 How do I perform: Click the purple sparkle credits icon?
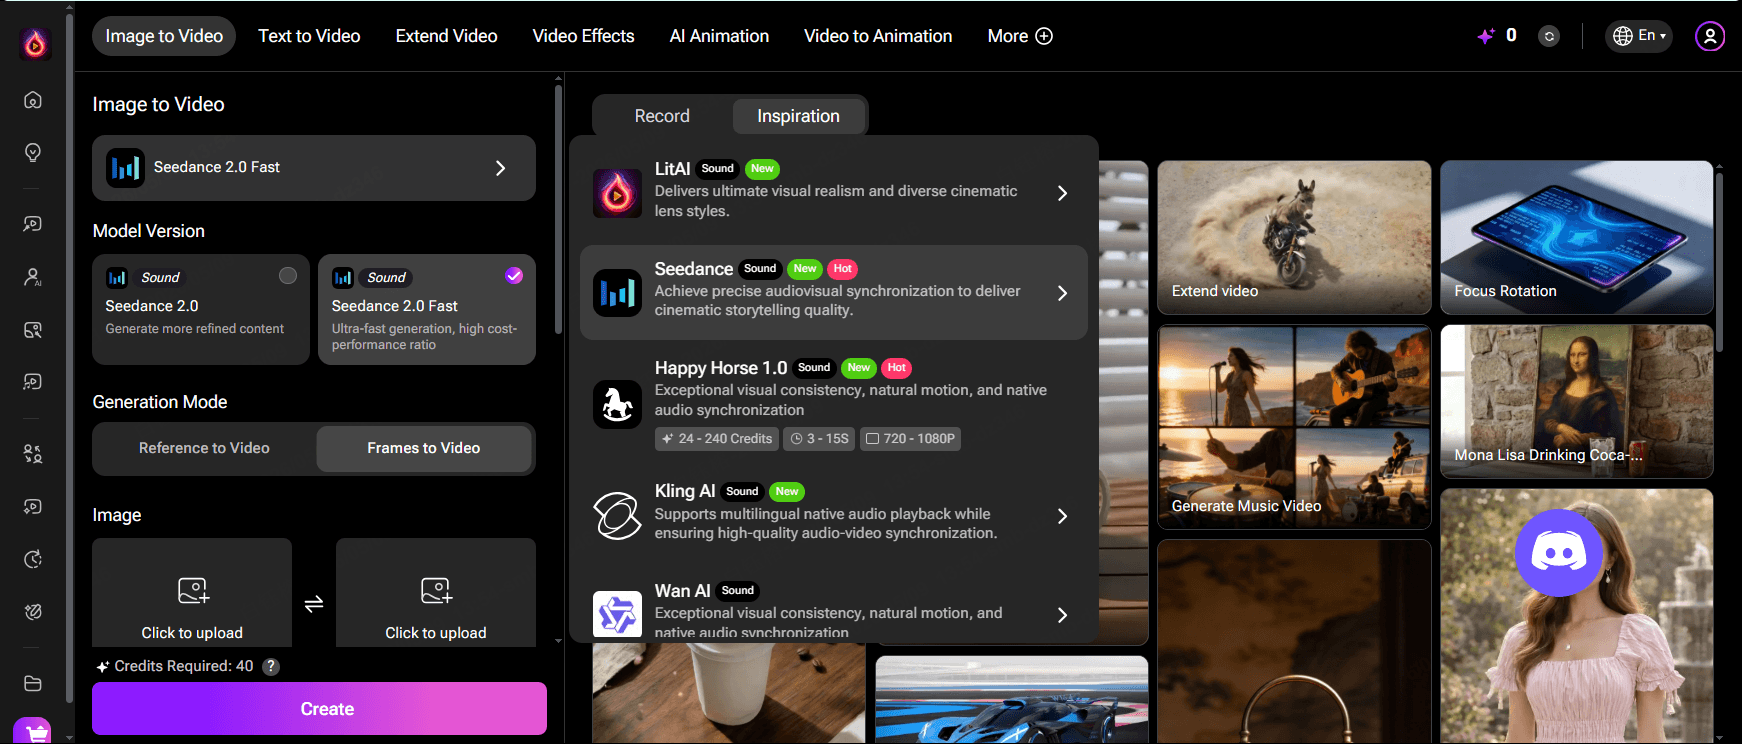(1486, 36)
